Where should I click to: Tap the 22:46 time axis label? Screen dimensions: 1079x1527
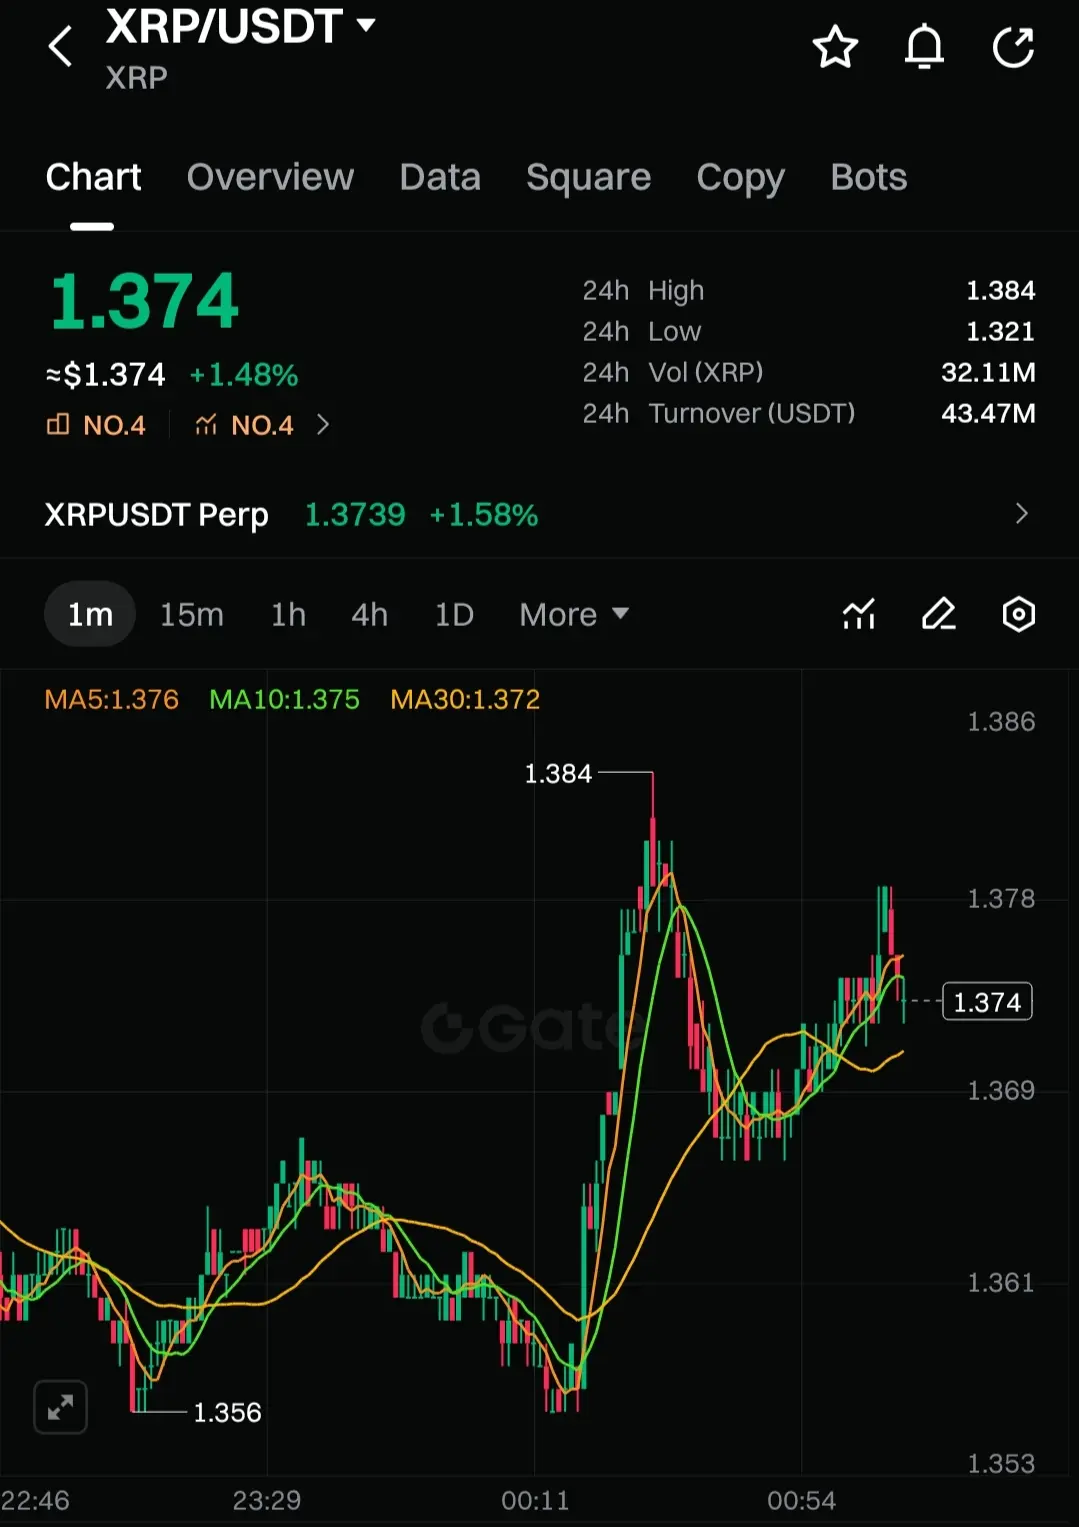tap(35, 1500)
